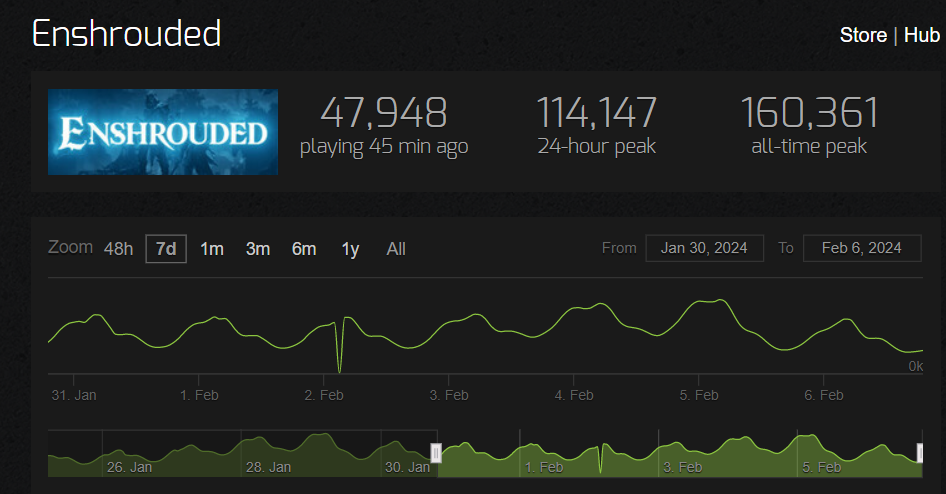Click the 1. Feb label on main chart axis

point(199,395)
